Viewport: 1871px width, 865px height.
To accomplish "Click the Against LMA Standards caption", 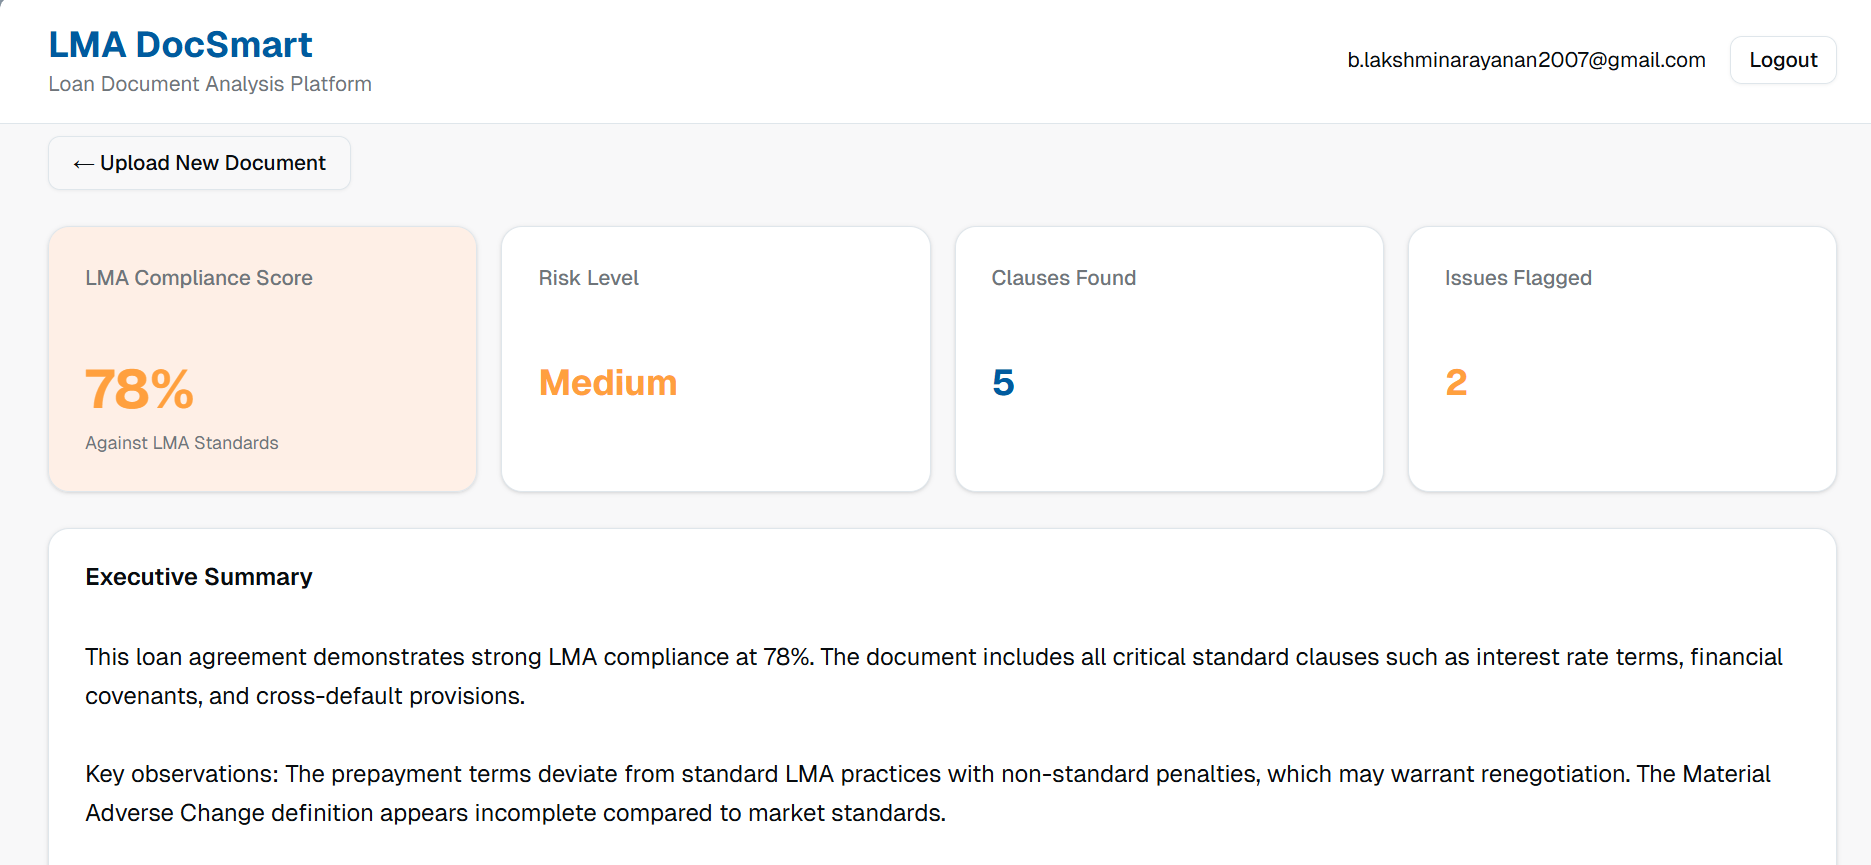I will point(182,443).
